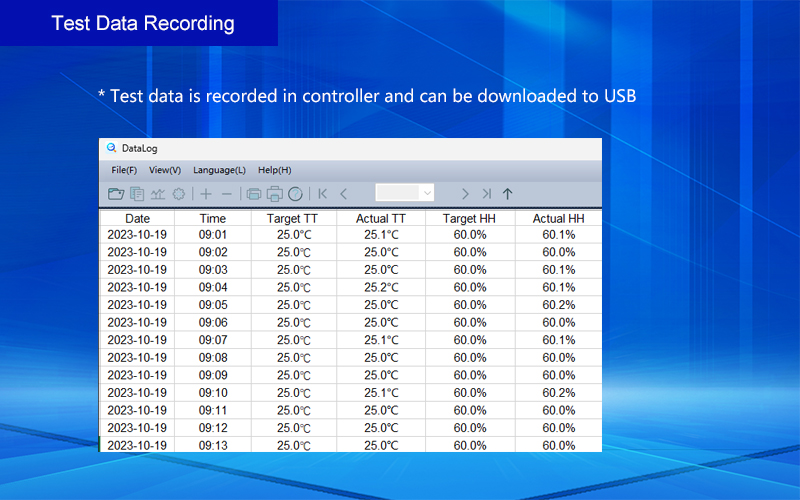Go to next page arrow
Screen dimensions: 800x500
point(465,194)
